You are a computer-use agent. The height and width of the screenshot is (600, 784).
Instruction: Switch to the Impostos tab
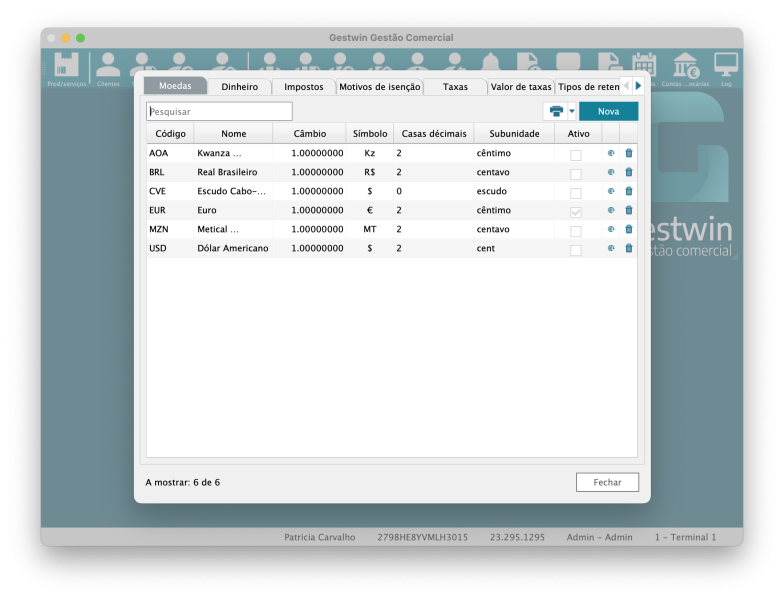click(x=303, y=87)
